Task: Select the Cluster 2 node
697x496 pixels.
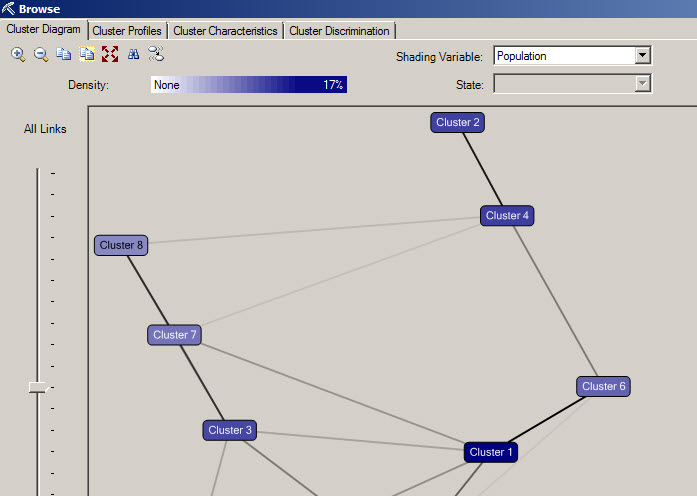Action: (457, 122)
